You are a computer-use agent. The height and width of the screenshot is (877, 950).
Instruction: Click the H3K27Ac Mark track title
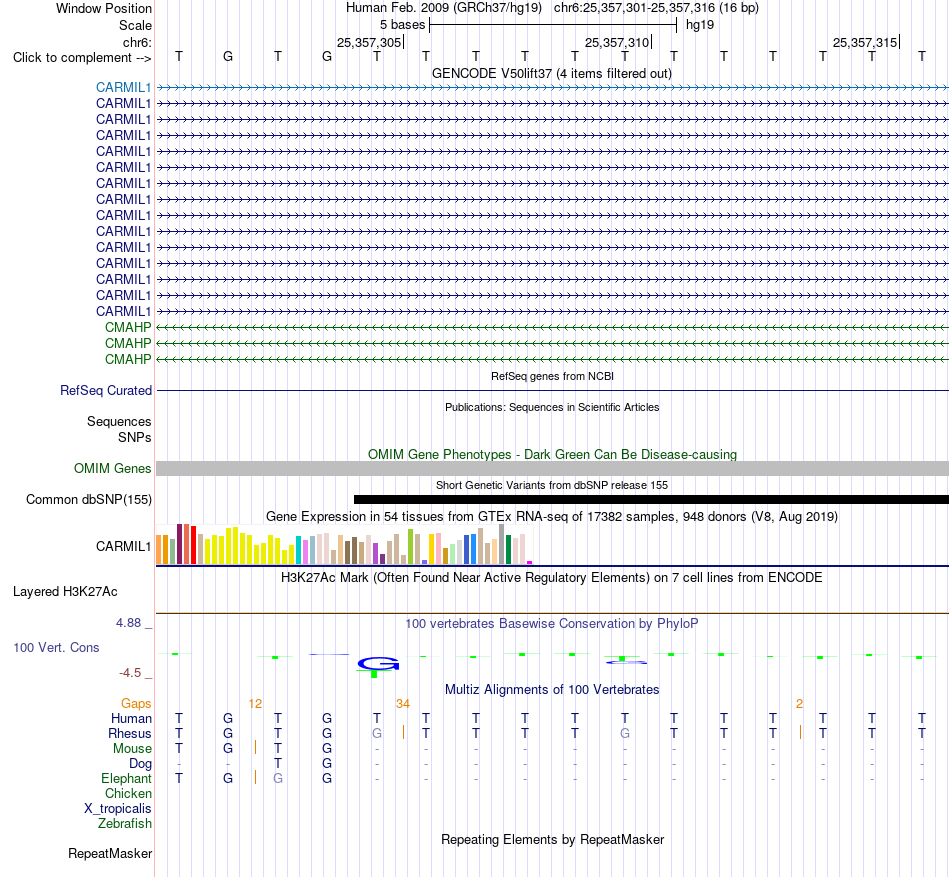[551, 577]
